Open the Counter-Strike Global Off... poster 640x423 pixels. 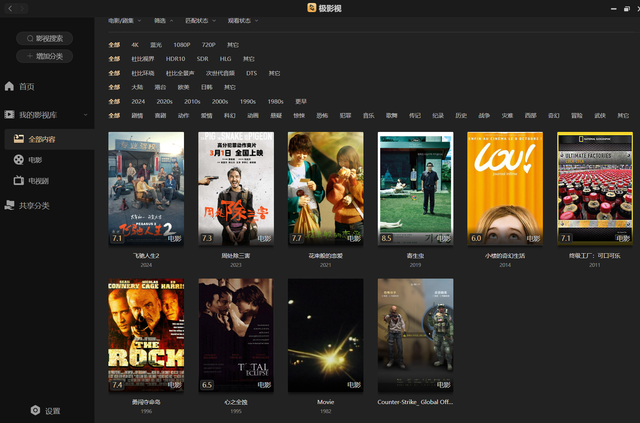(416, 335)
